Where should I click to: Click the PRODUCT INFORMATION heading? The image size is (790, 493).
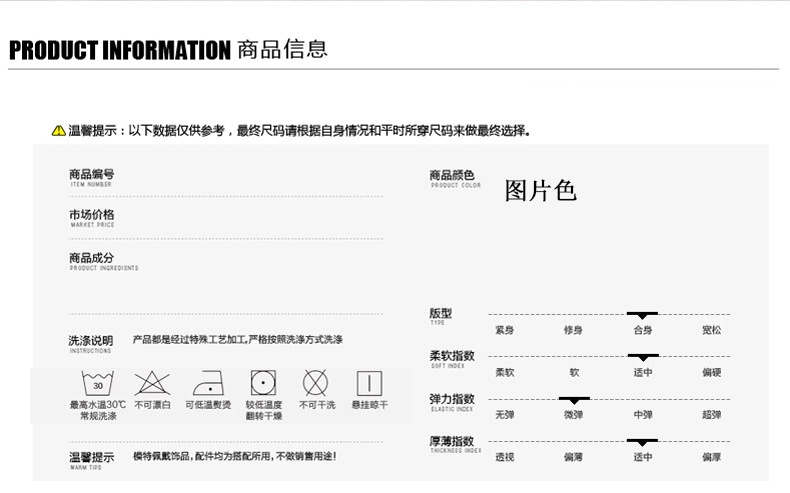pyautogui.click(x=120, y=50)
